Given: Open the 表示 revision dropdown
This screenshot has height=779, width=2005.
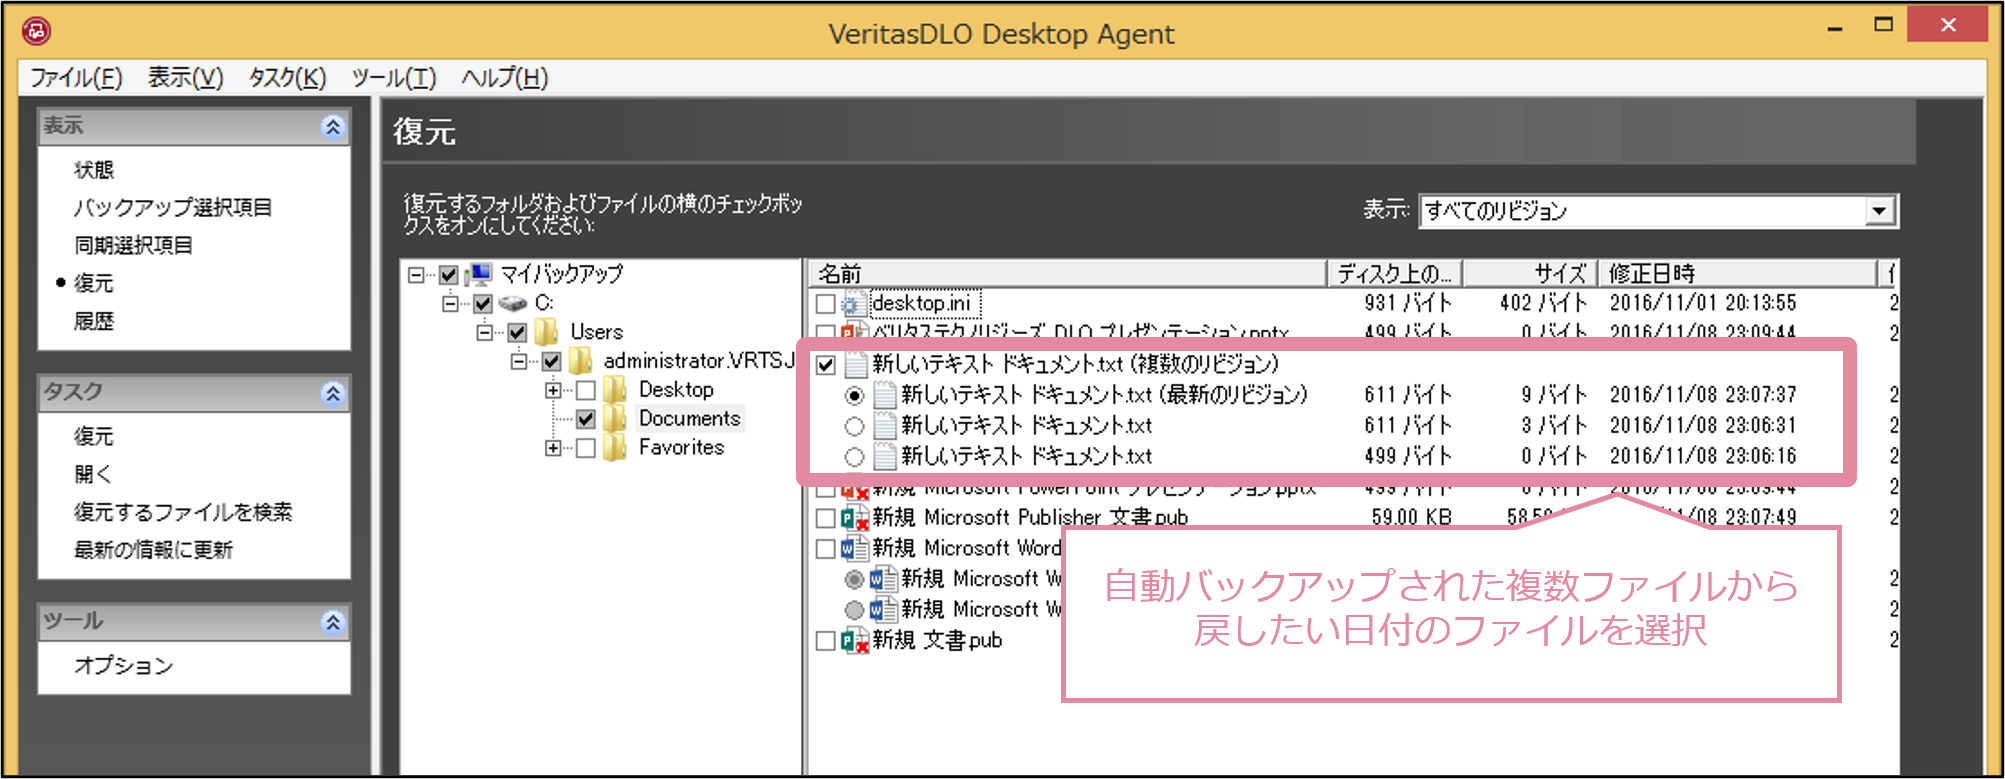Looking at the screenshot, I should (1879, 211).
